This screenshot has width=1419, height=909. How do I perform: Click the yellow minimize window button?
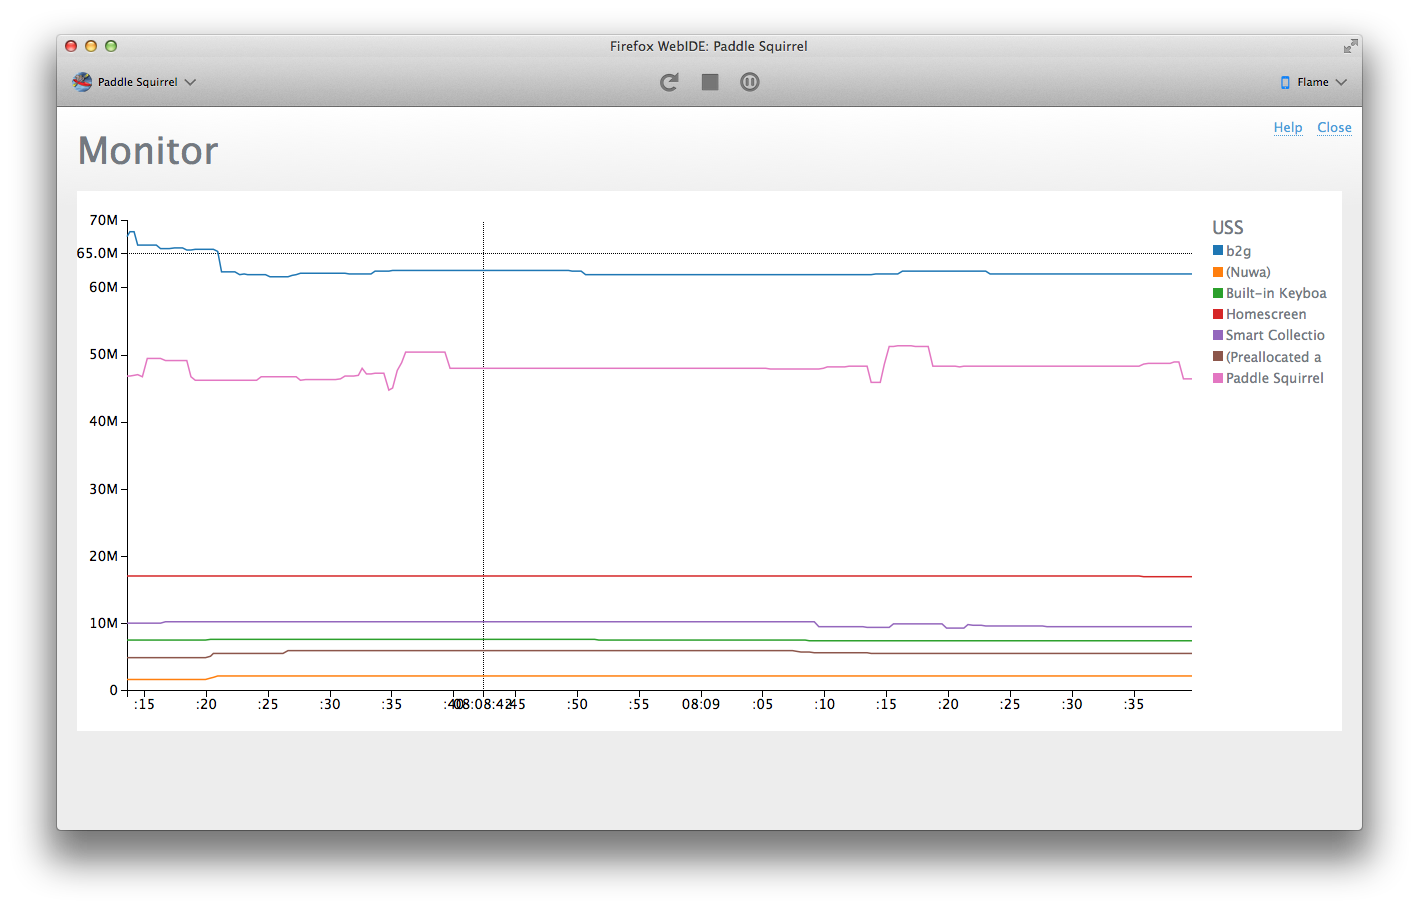pyautogui.click(x=91, y=46)
